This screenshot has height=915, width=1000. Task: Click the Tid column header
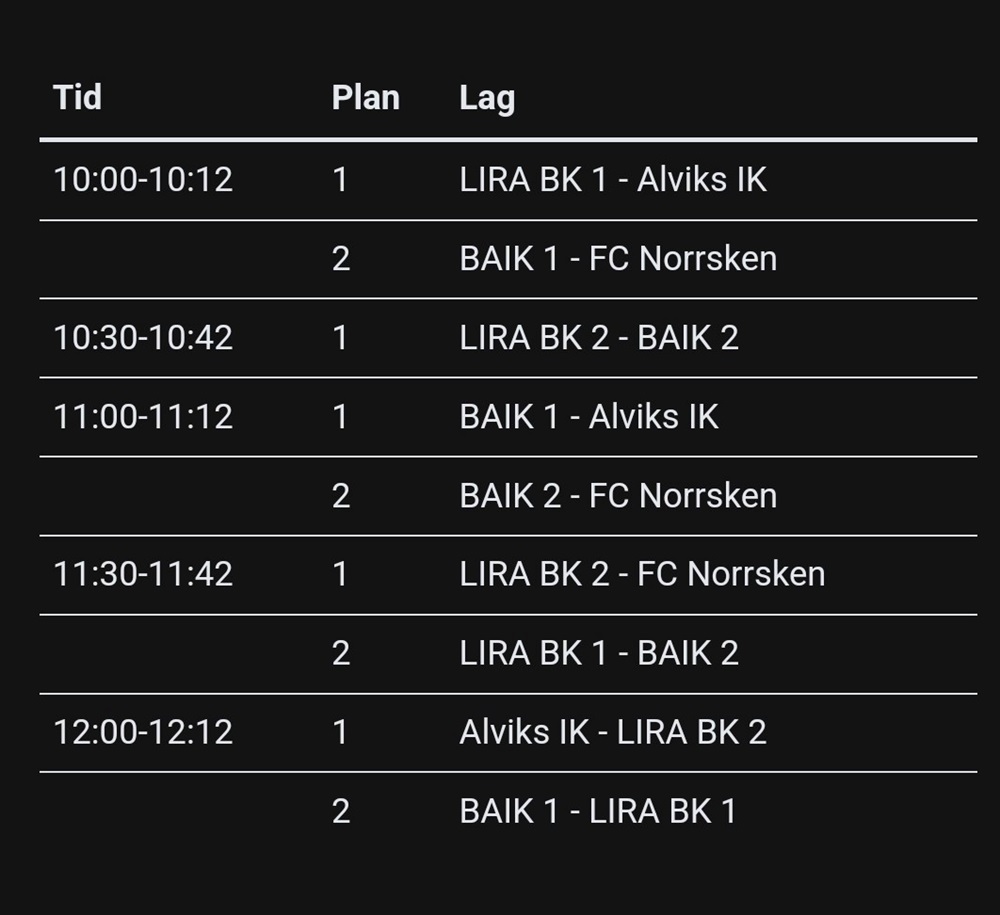pos(77,98)
